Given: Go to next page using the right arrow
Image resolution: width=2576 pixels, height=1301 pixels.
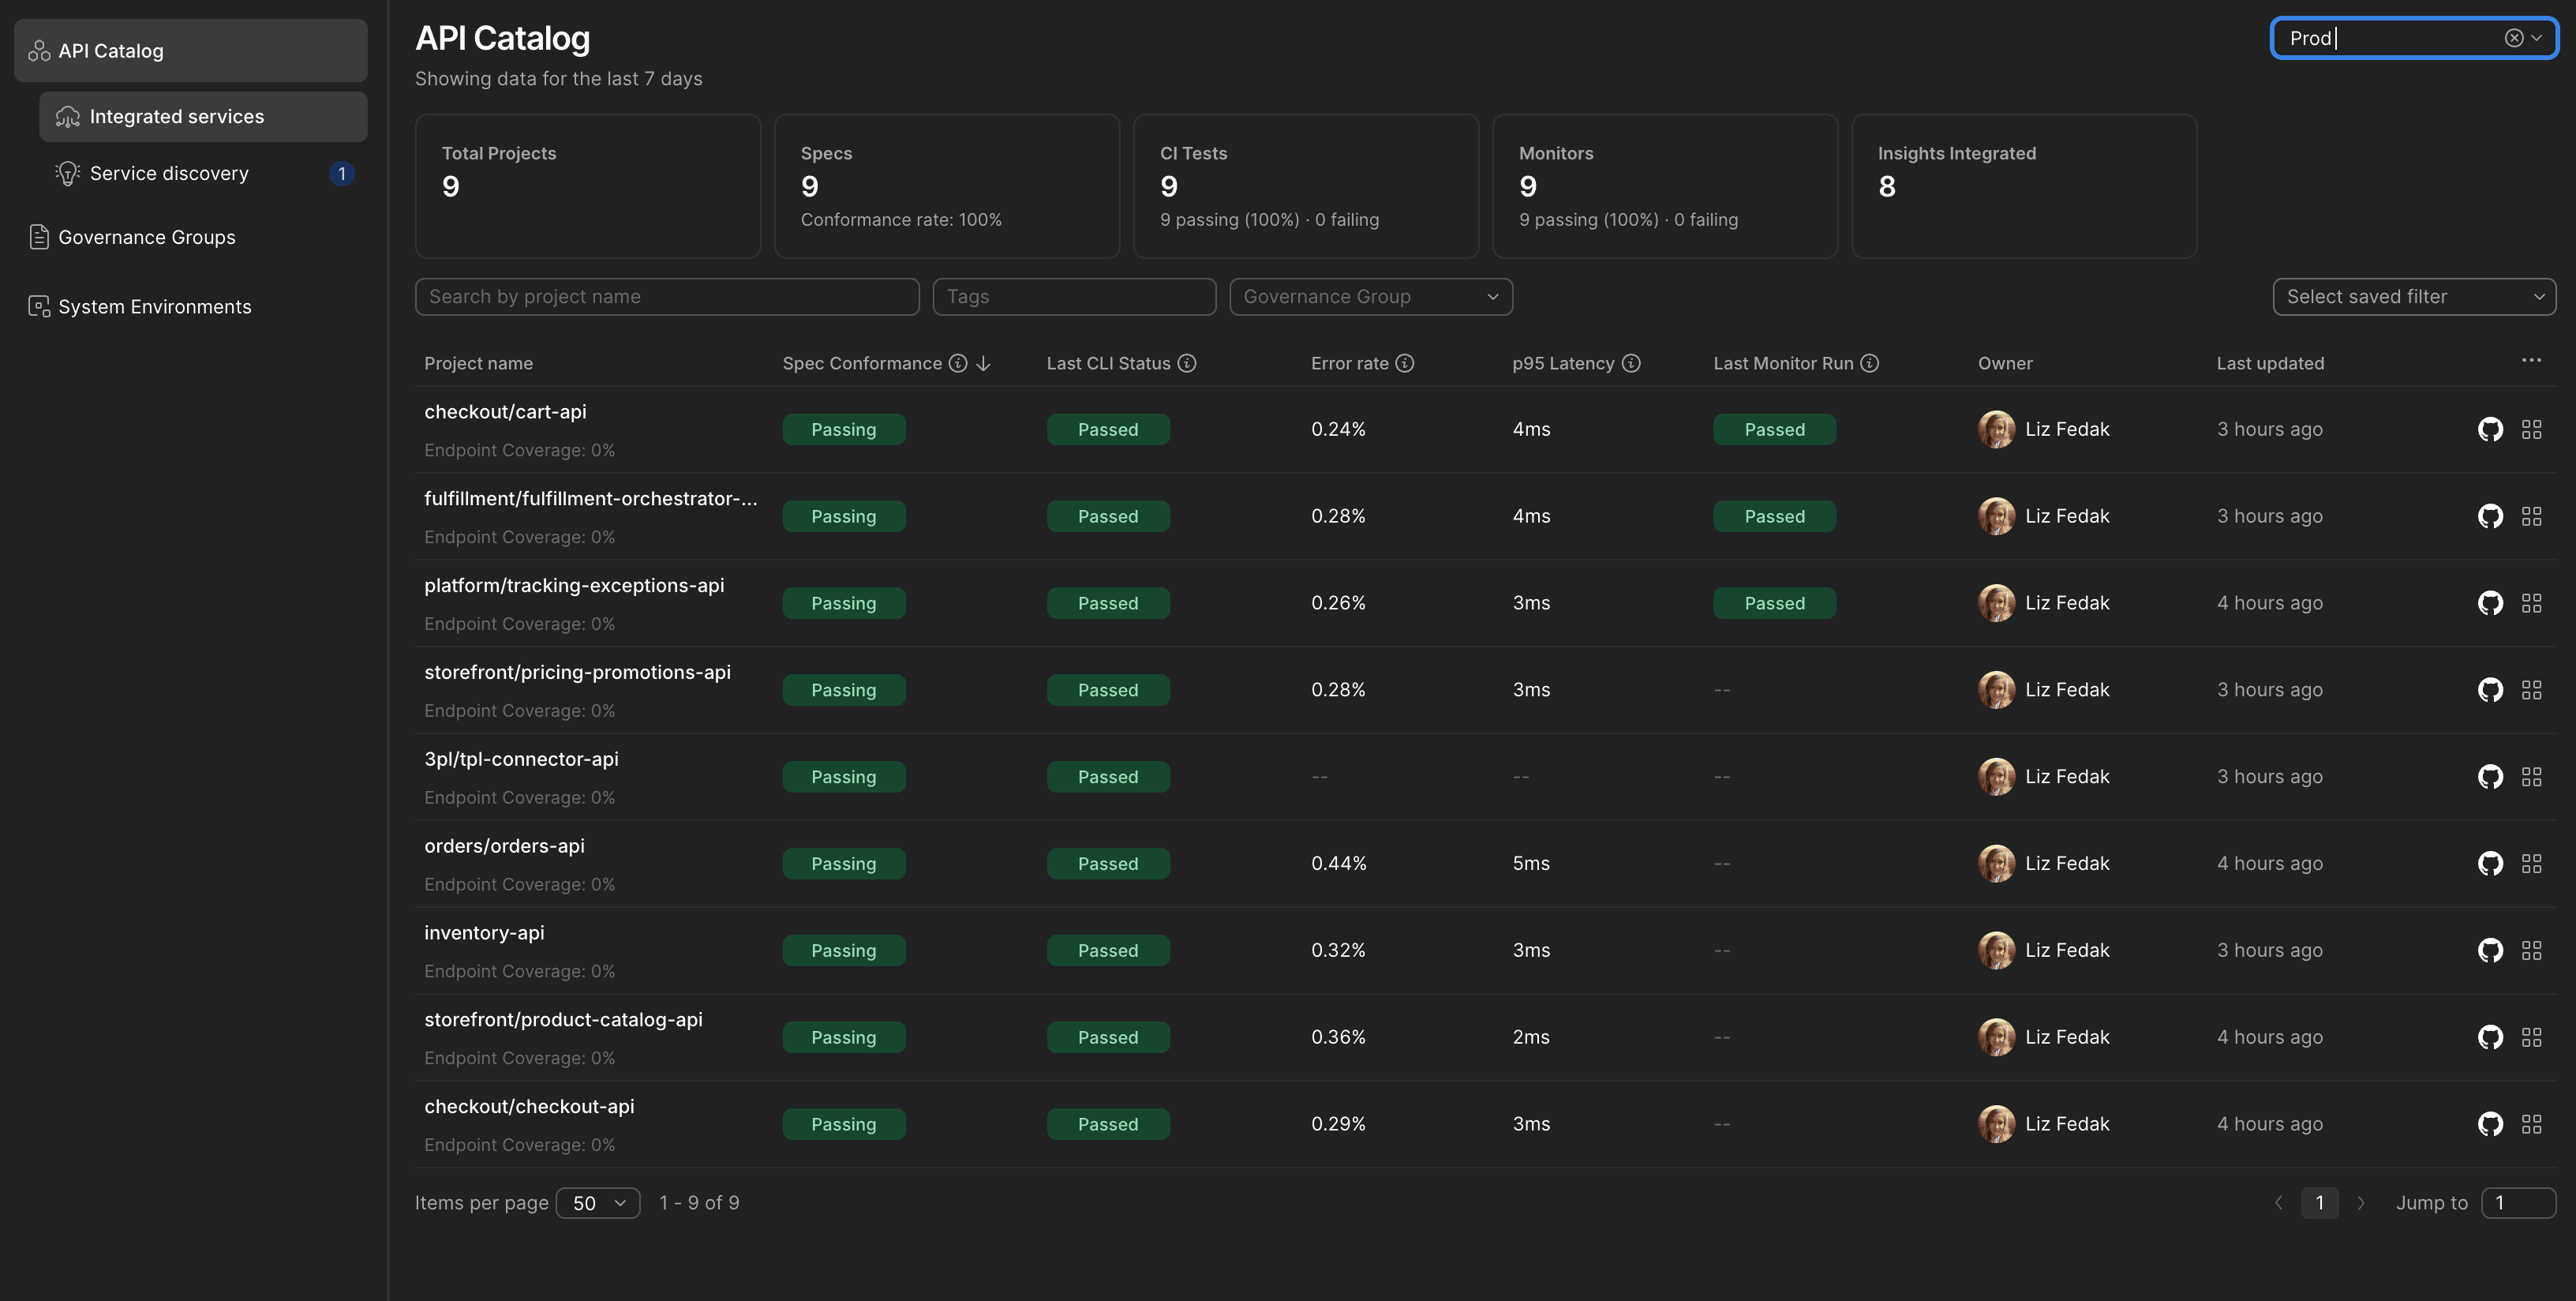Looking at the screenshot, I should 2362,1203.
